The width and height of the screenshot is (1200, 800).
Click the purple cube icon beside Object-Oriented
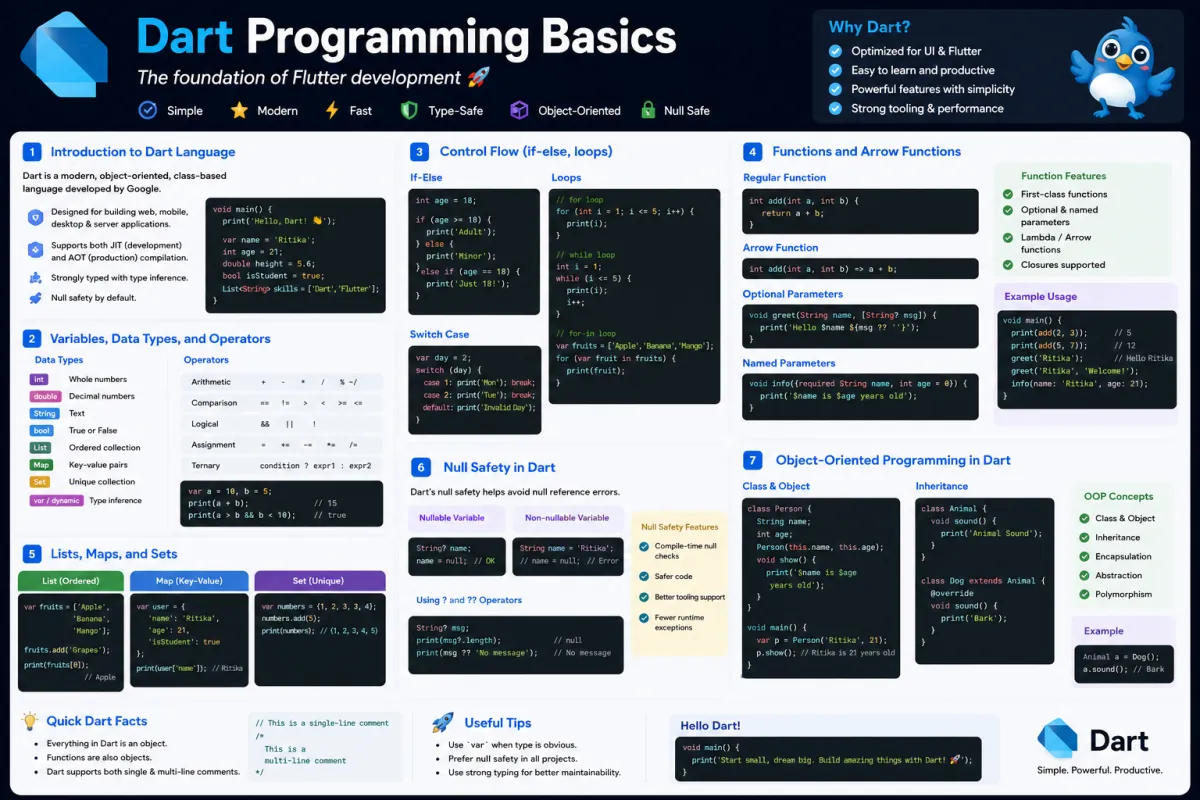click(519, 110)
